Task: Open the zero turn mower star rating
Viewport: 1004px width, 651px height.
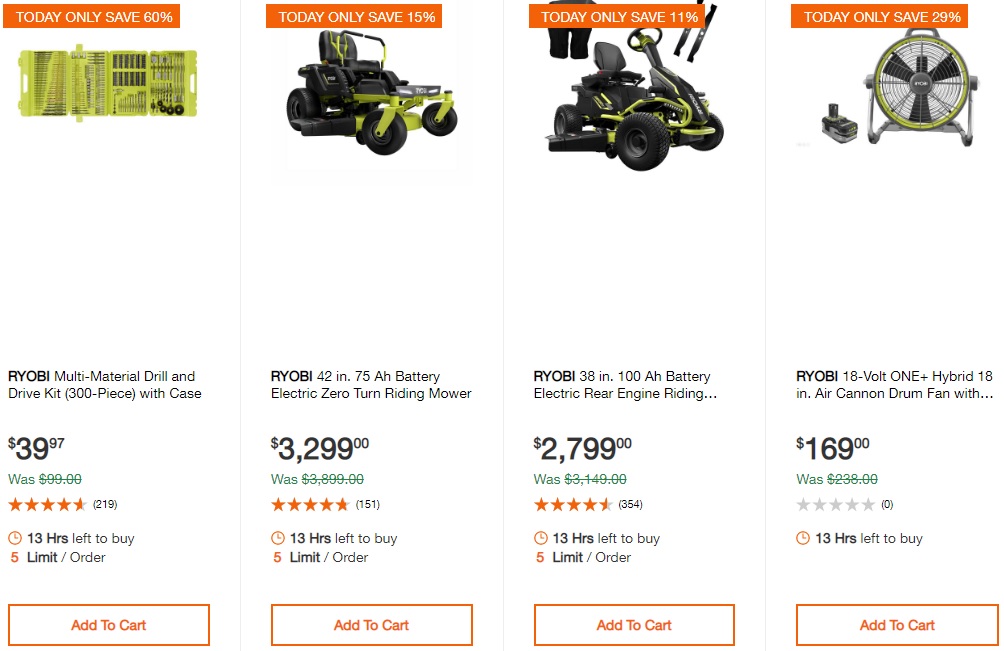Action: coord(325,504)
